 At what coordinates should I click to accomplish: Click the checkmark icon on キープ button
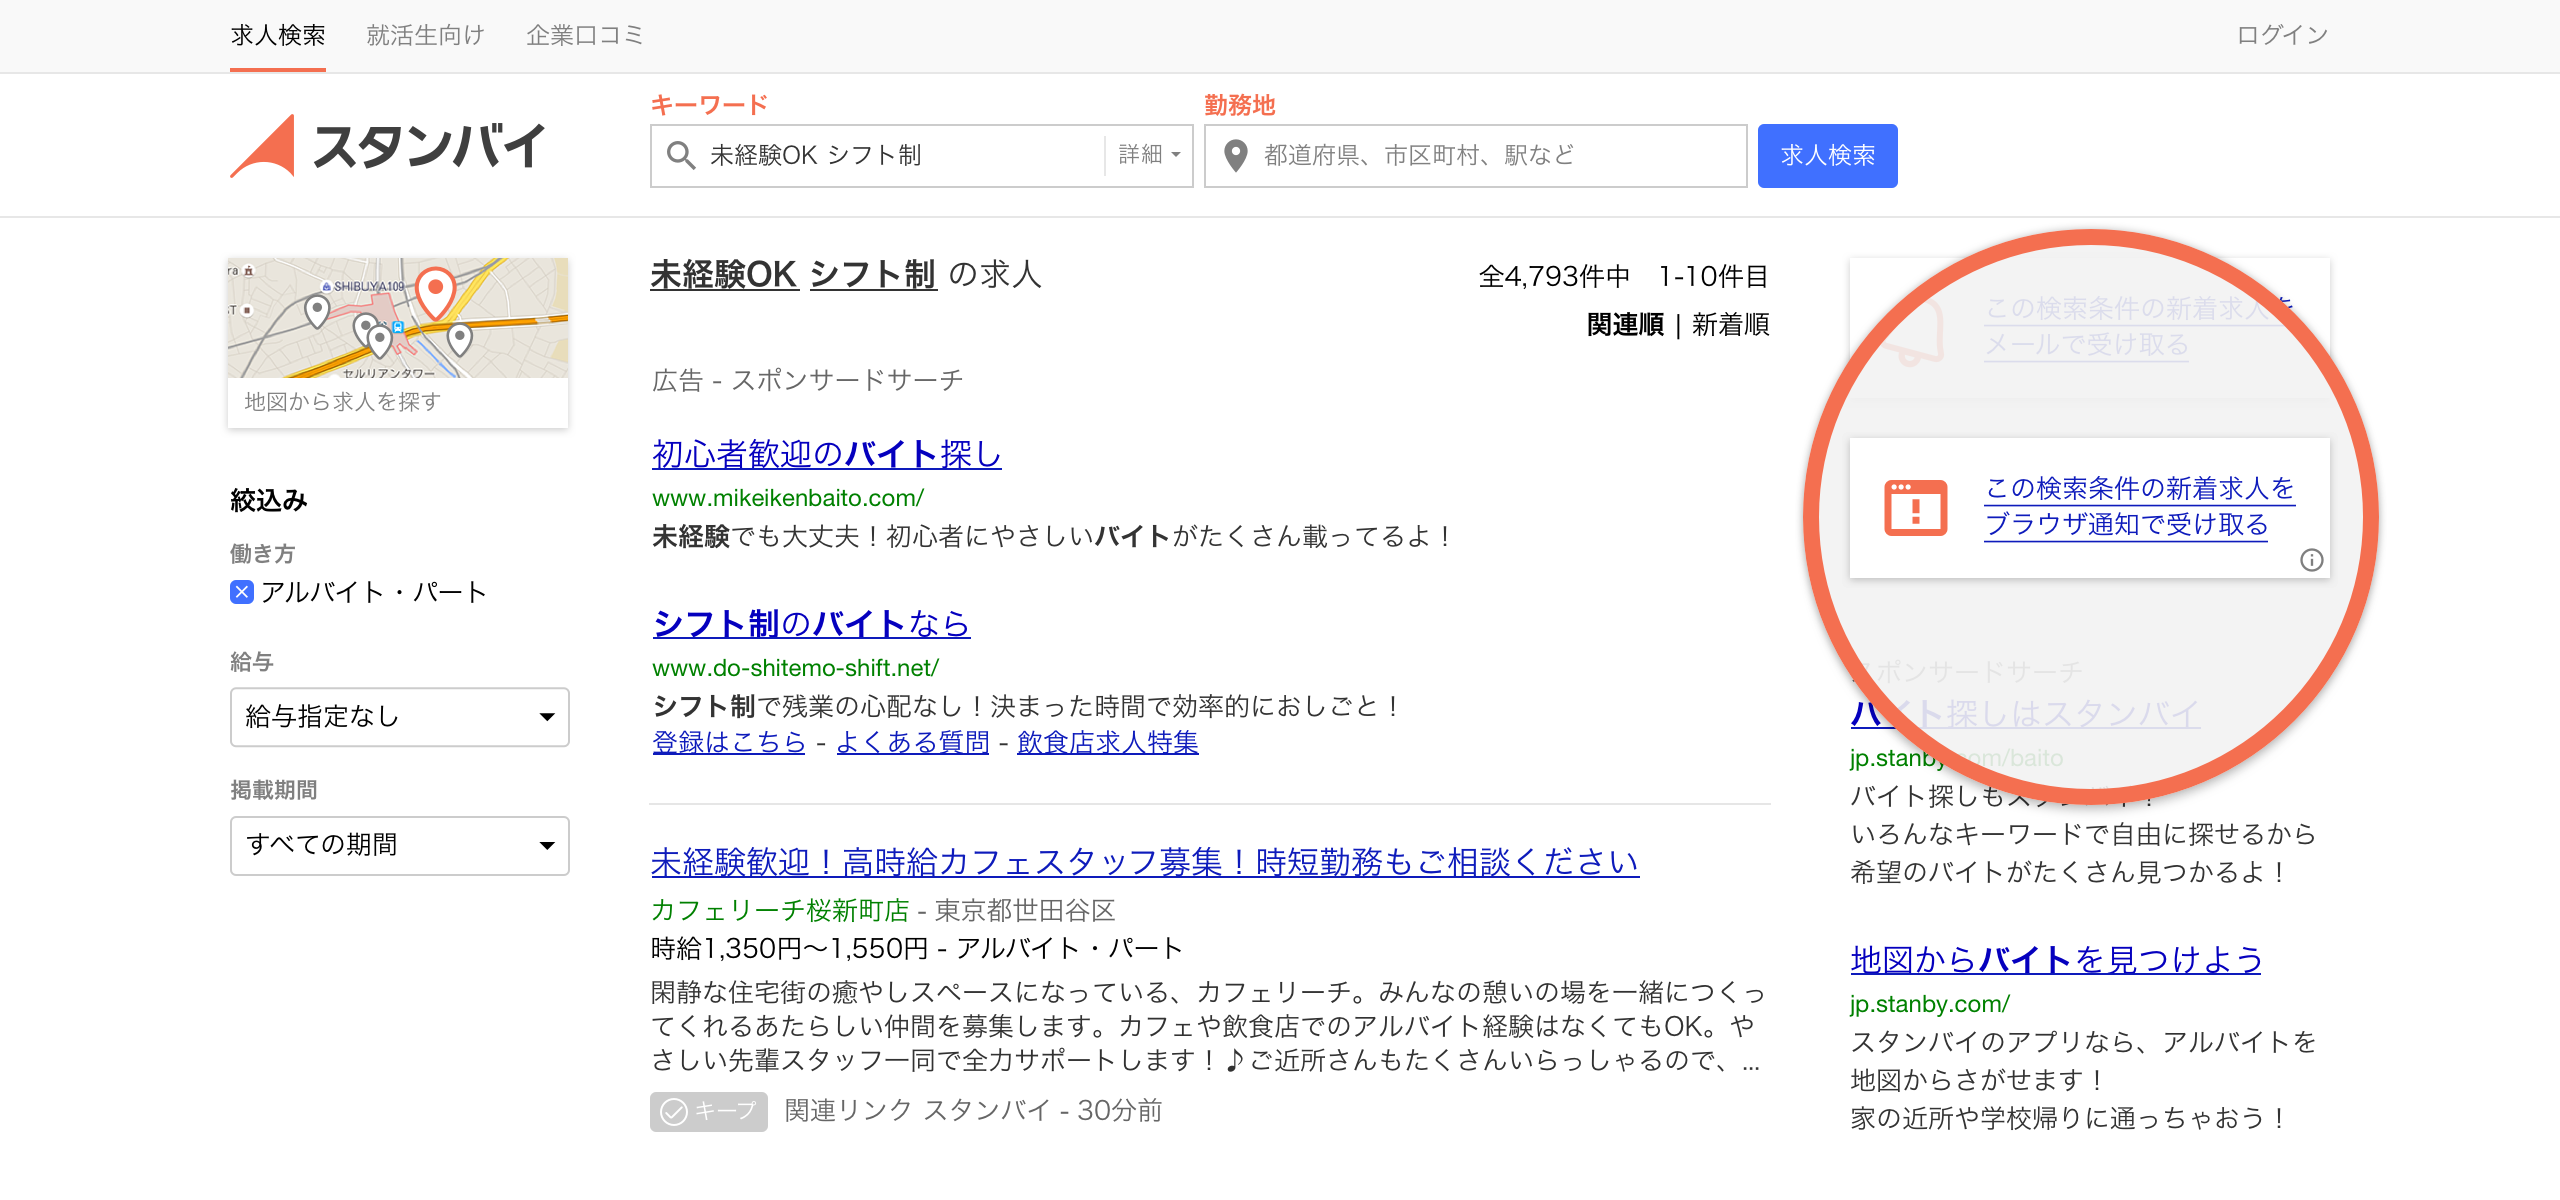(x=675, y=1112)
